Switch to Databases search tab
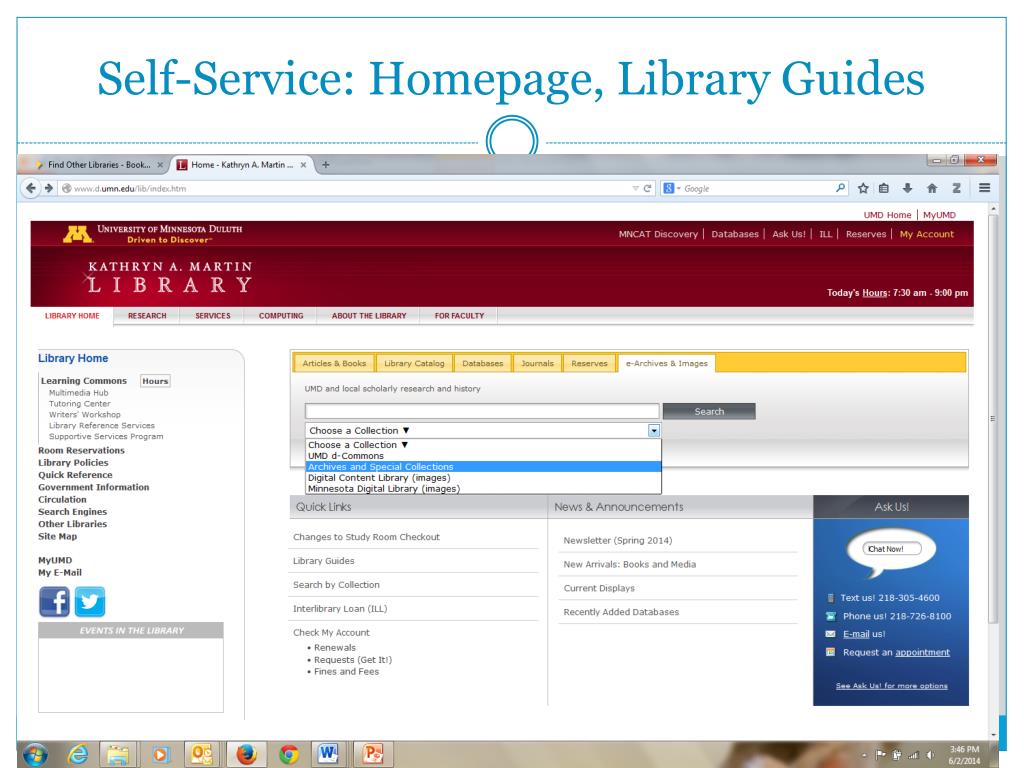 coord(483,363)
